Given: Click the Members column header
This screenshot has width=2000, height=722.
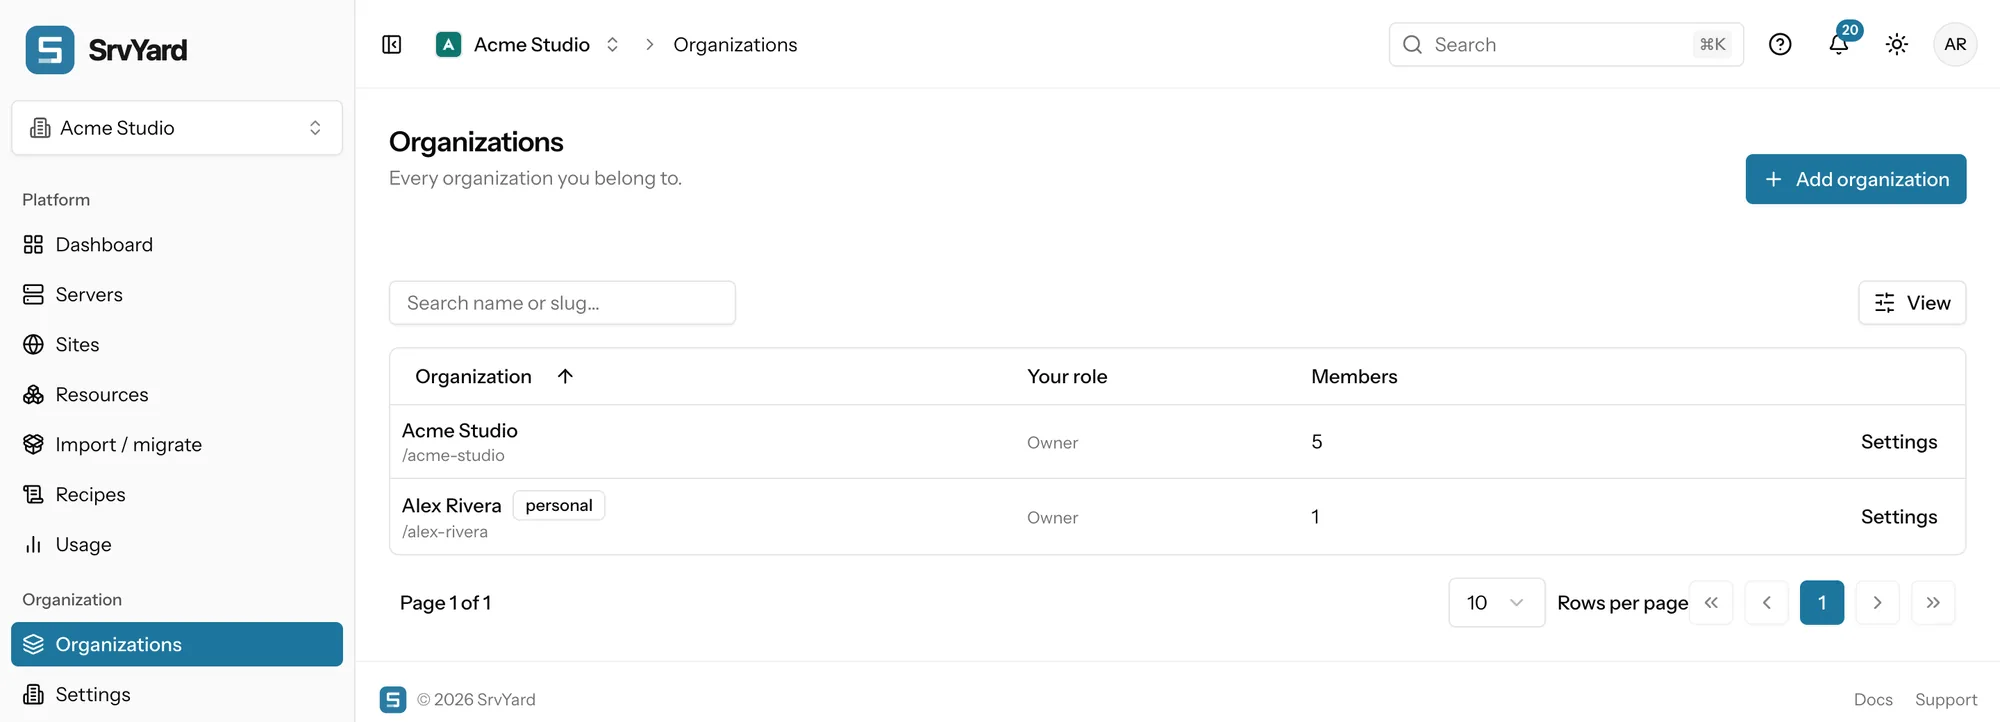Looking at the screenshot, I should click(1354, 376).
